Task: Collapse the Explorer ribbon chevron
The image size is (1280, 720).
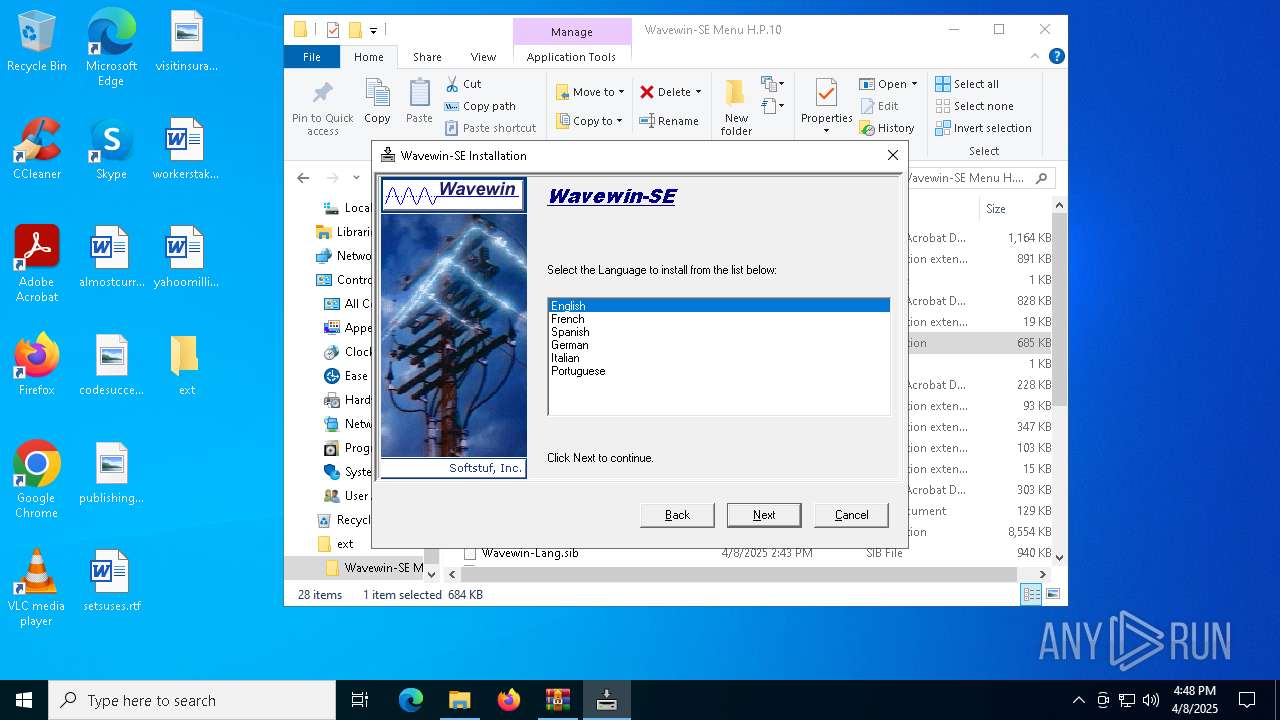Action: coord(1036,57)
